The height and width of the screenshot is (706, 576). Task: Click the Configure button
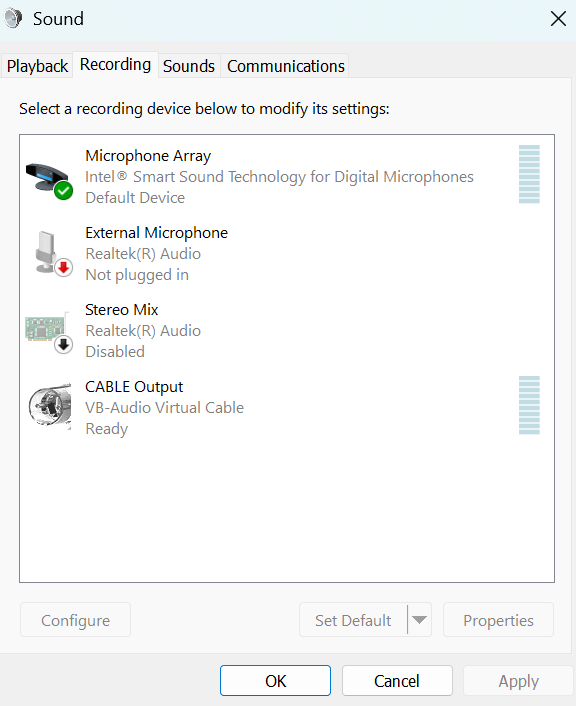75,620
